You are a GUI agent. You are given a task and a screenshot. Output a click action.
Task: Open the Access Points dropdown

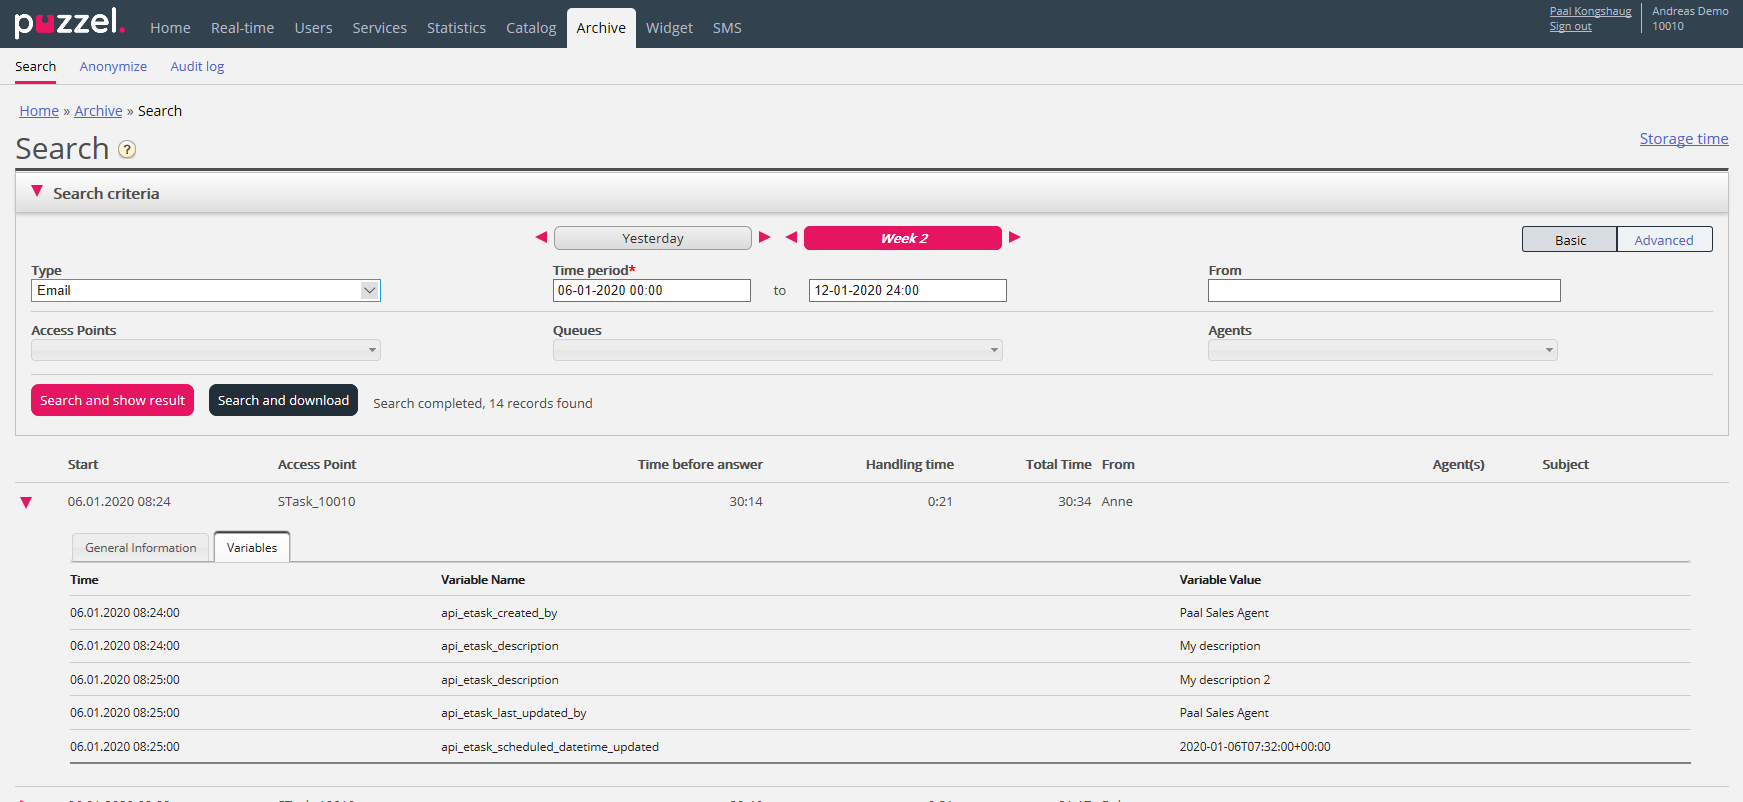point(205,350)
